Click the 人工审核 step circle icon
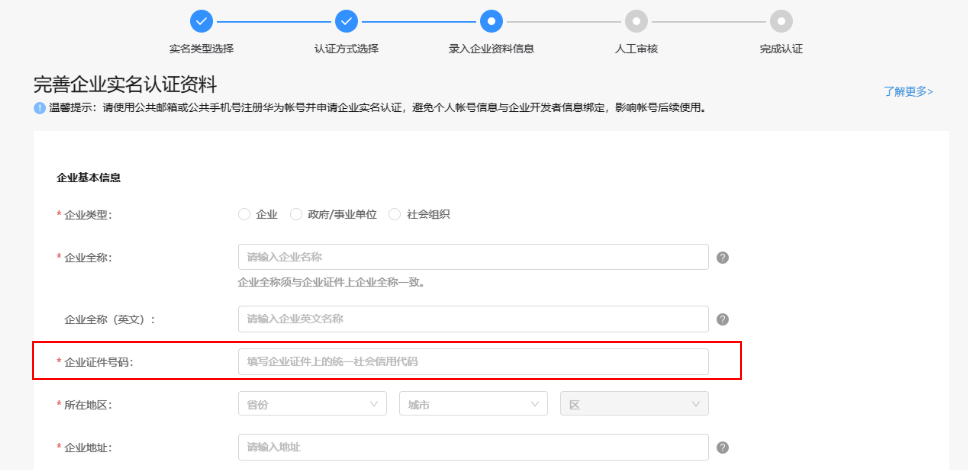This screenshot has width=968, height=470. pyautogui.click(x=635, y=21)
